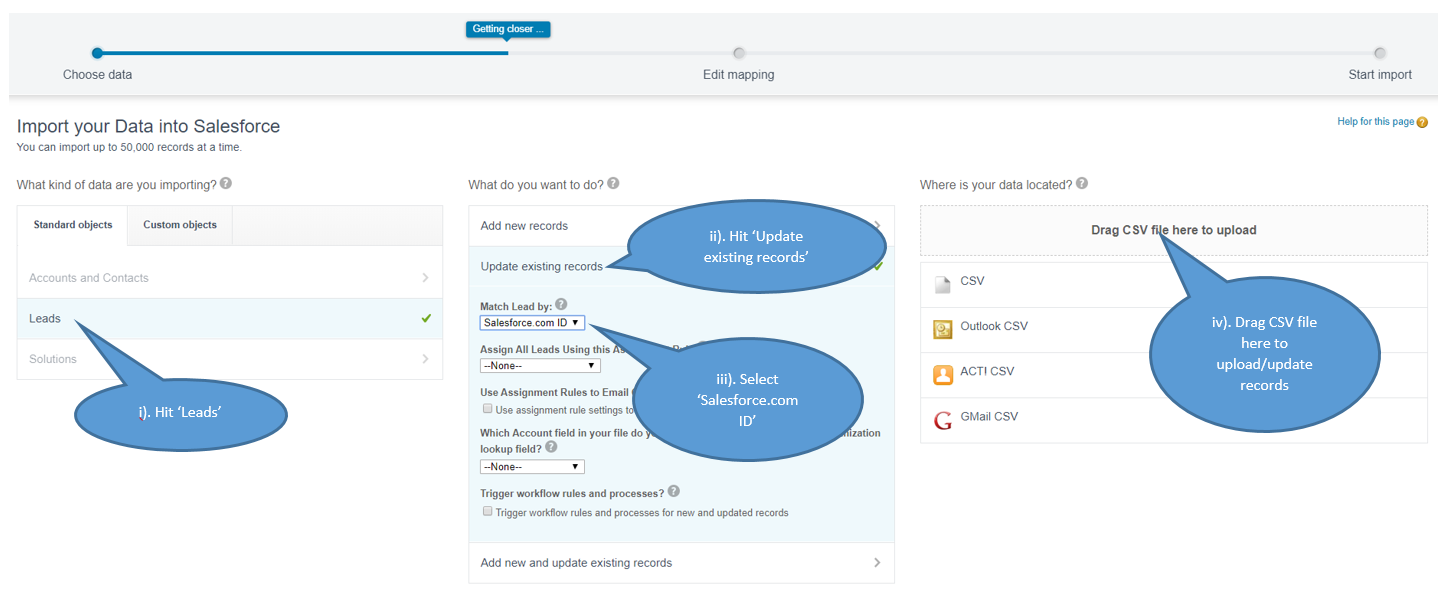The width and height of the screenshot is (1444, 589).
Task: Select the plain CSV file icon
Action: tap(942, 284)
